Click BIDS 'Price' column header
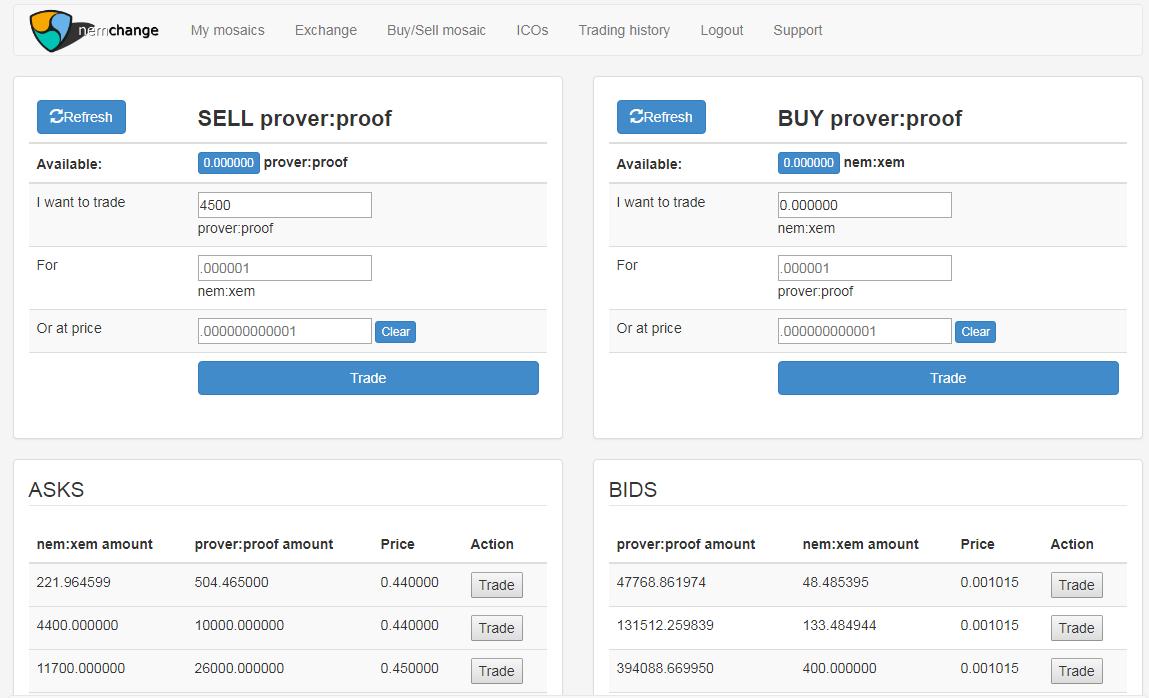Image resolution: width=1149 pixels, height=698 pixels. 978,544
